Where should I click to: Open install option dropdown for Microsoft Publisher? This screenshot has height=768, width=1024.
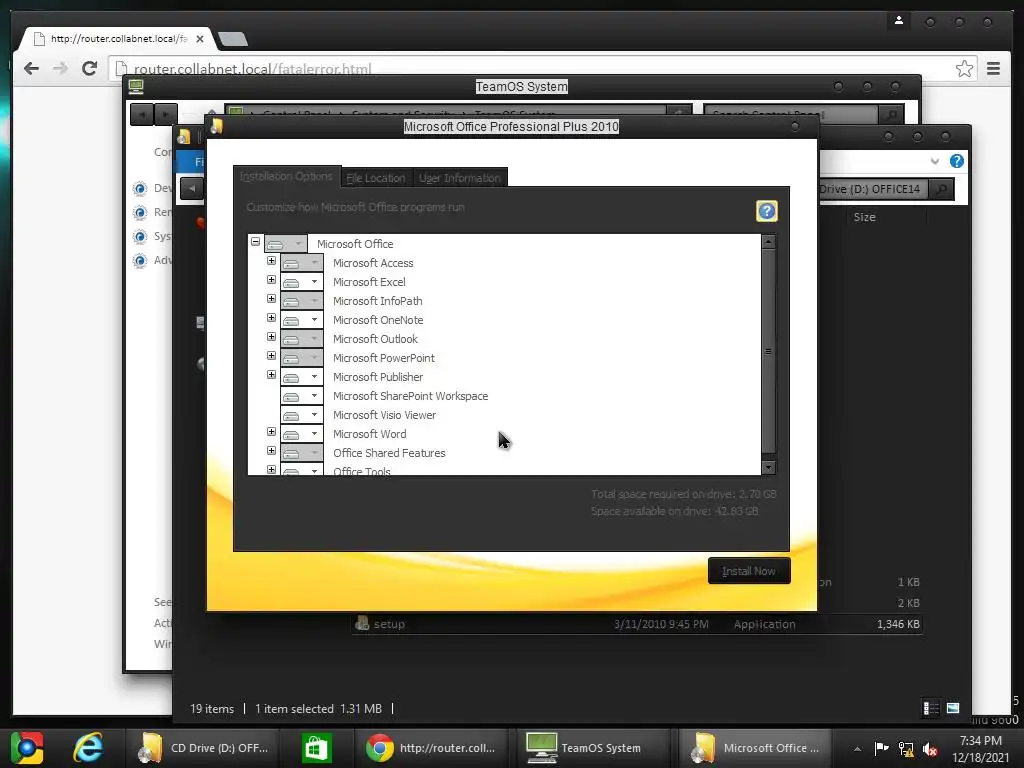coord(302,377)
